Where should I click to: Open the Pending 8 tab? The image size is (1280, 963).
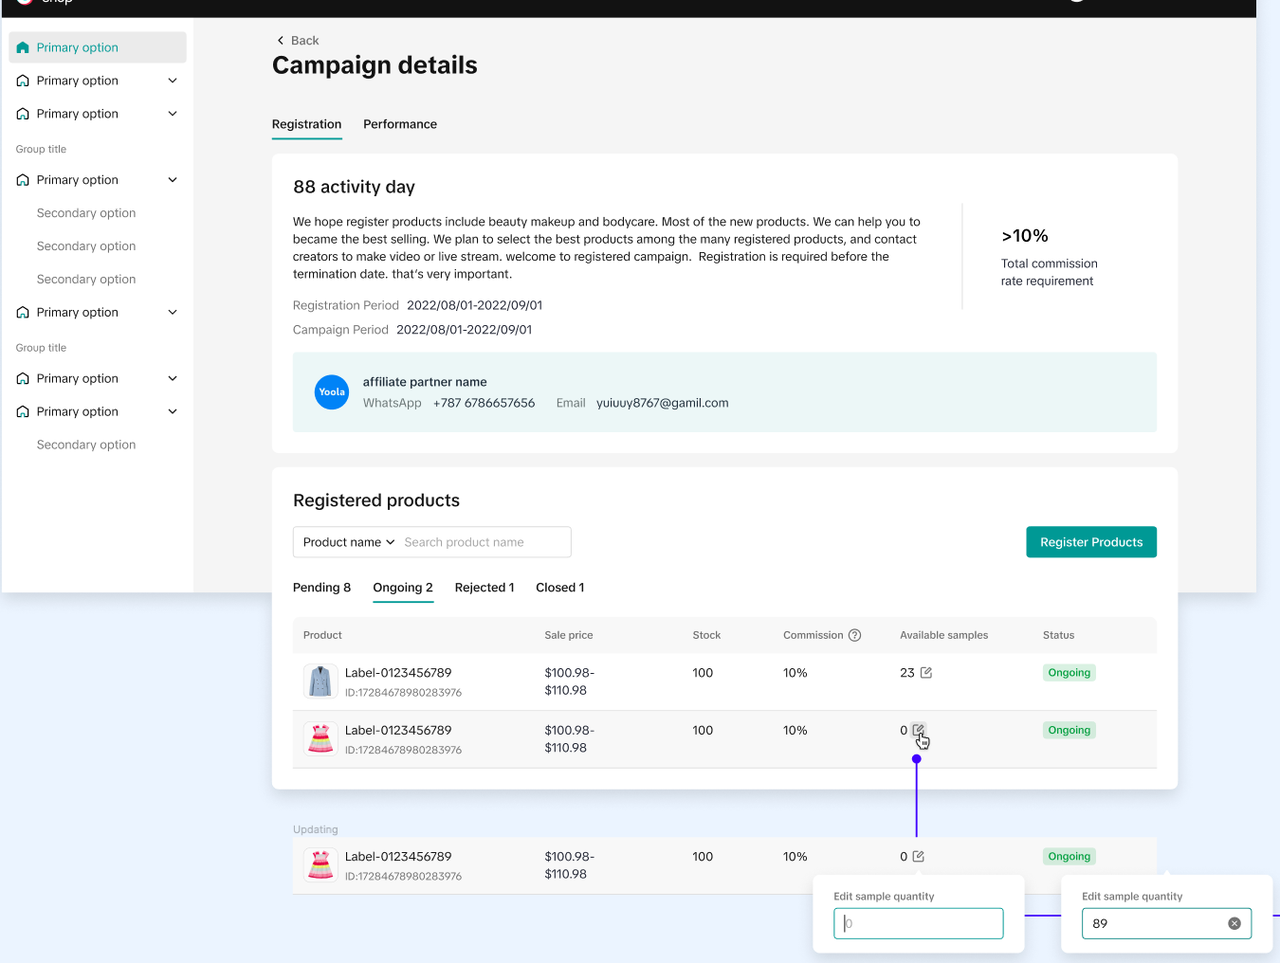[x=321, y=587]
